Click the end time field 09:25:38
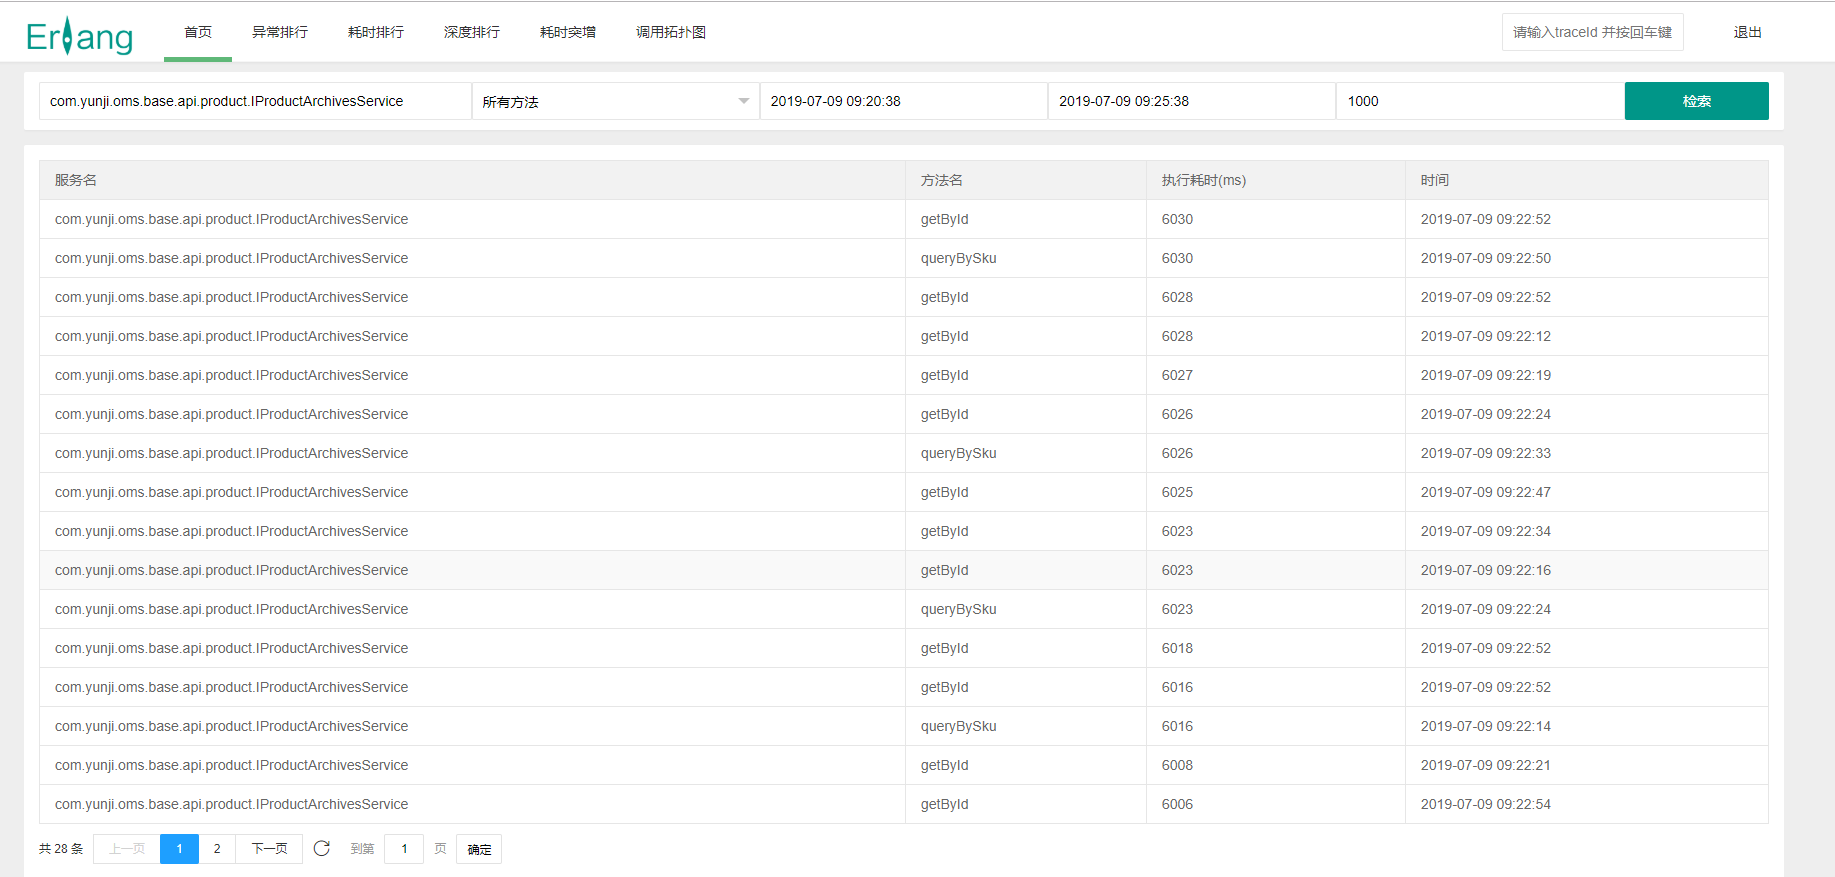The height and width of the screenshot is (877, 1835). (1191, 101)
